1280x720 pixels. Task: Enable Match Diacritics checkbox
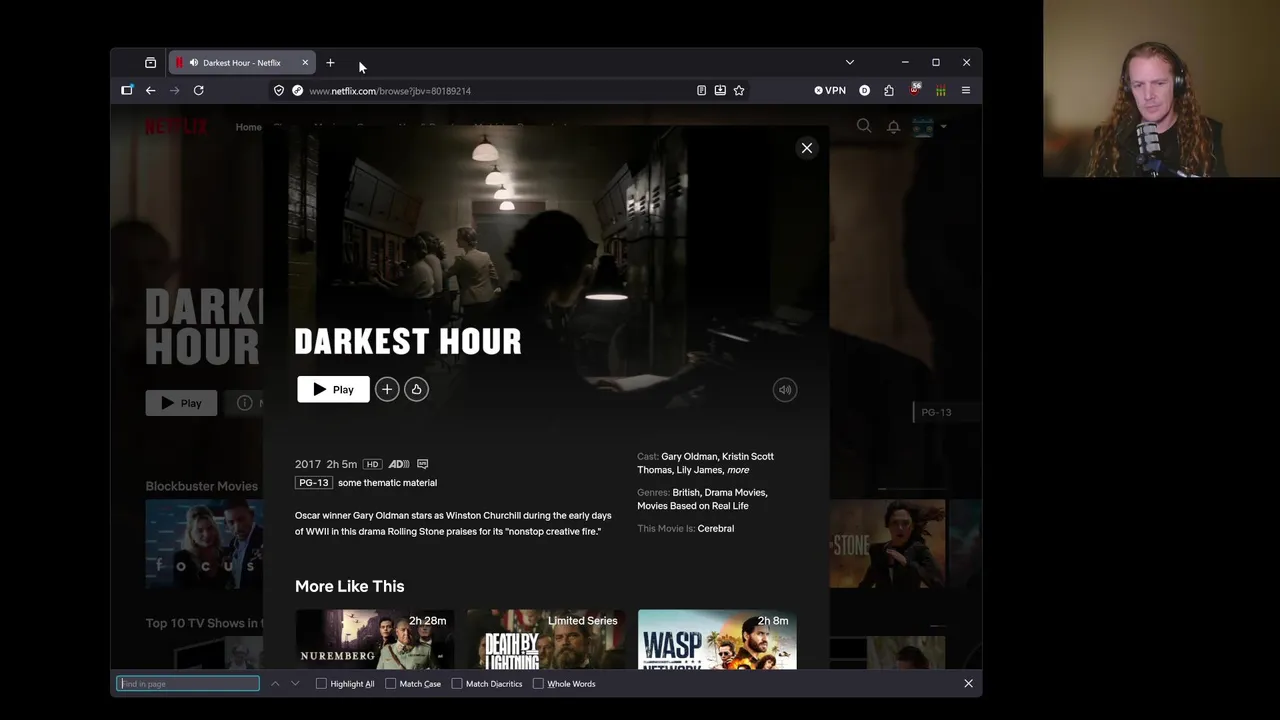[457, 684]
